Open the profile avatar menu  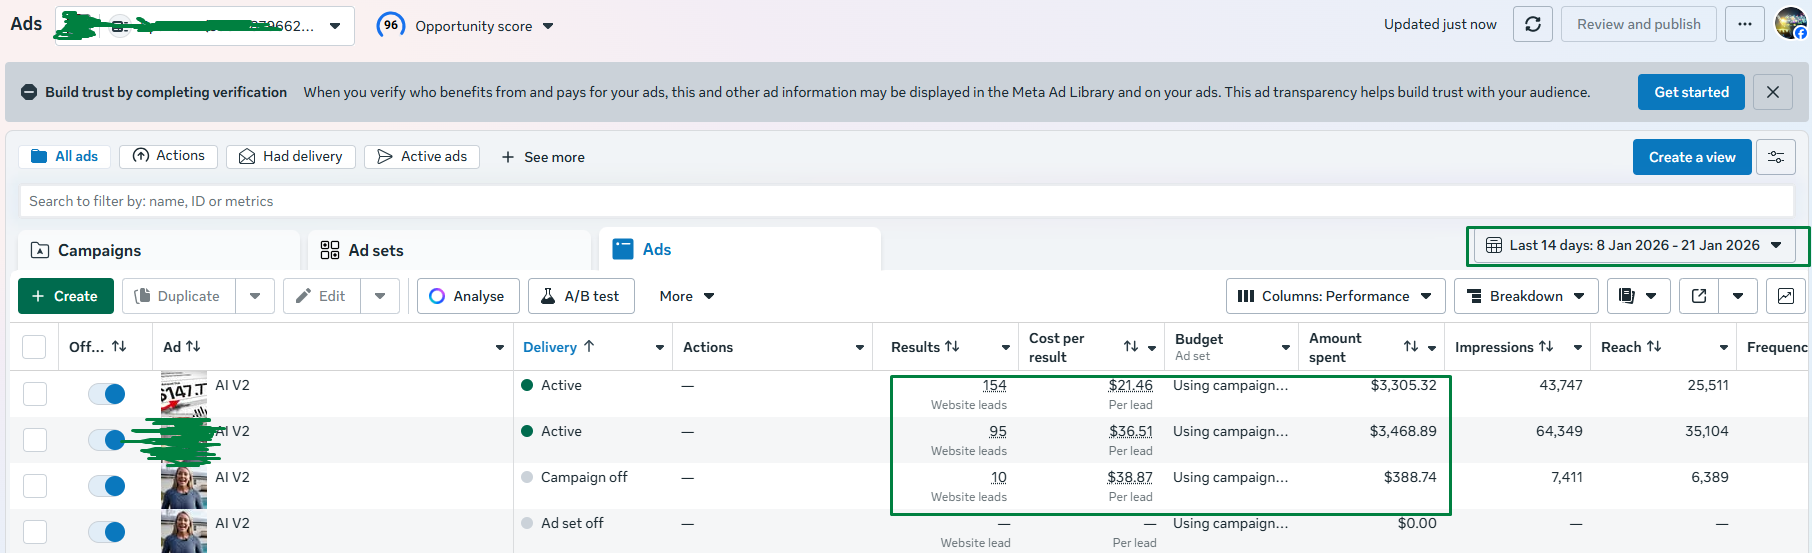coord(1790,24)
